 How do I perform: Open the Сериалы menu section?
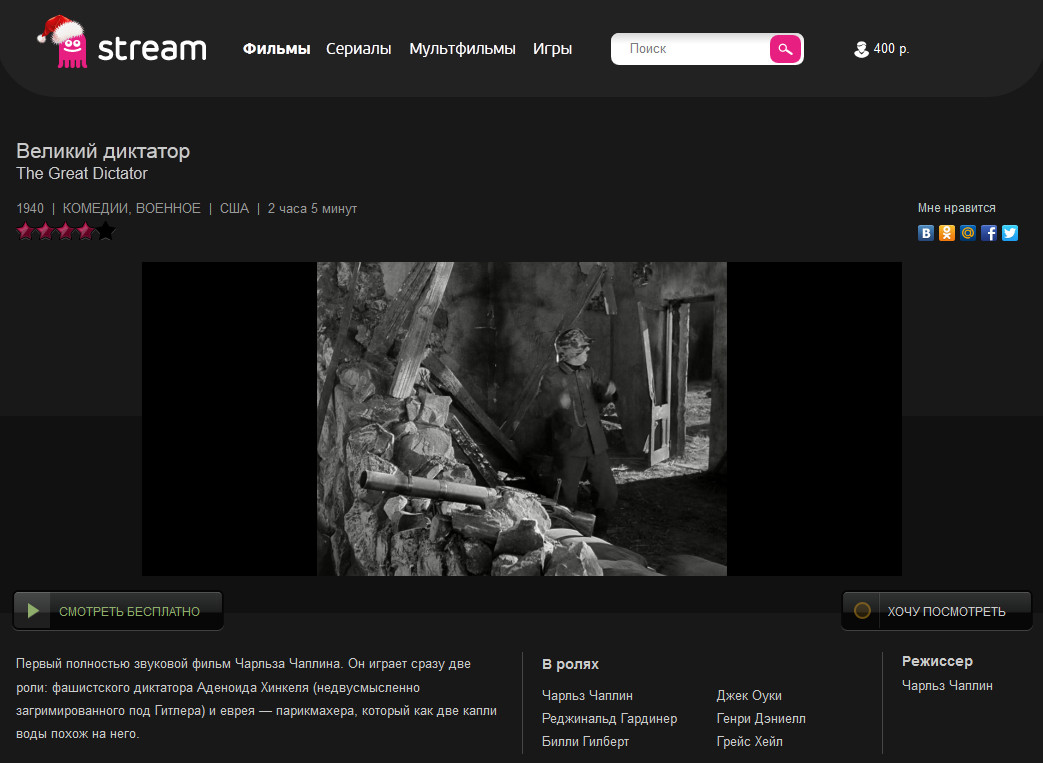point(358,49)
